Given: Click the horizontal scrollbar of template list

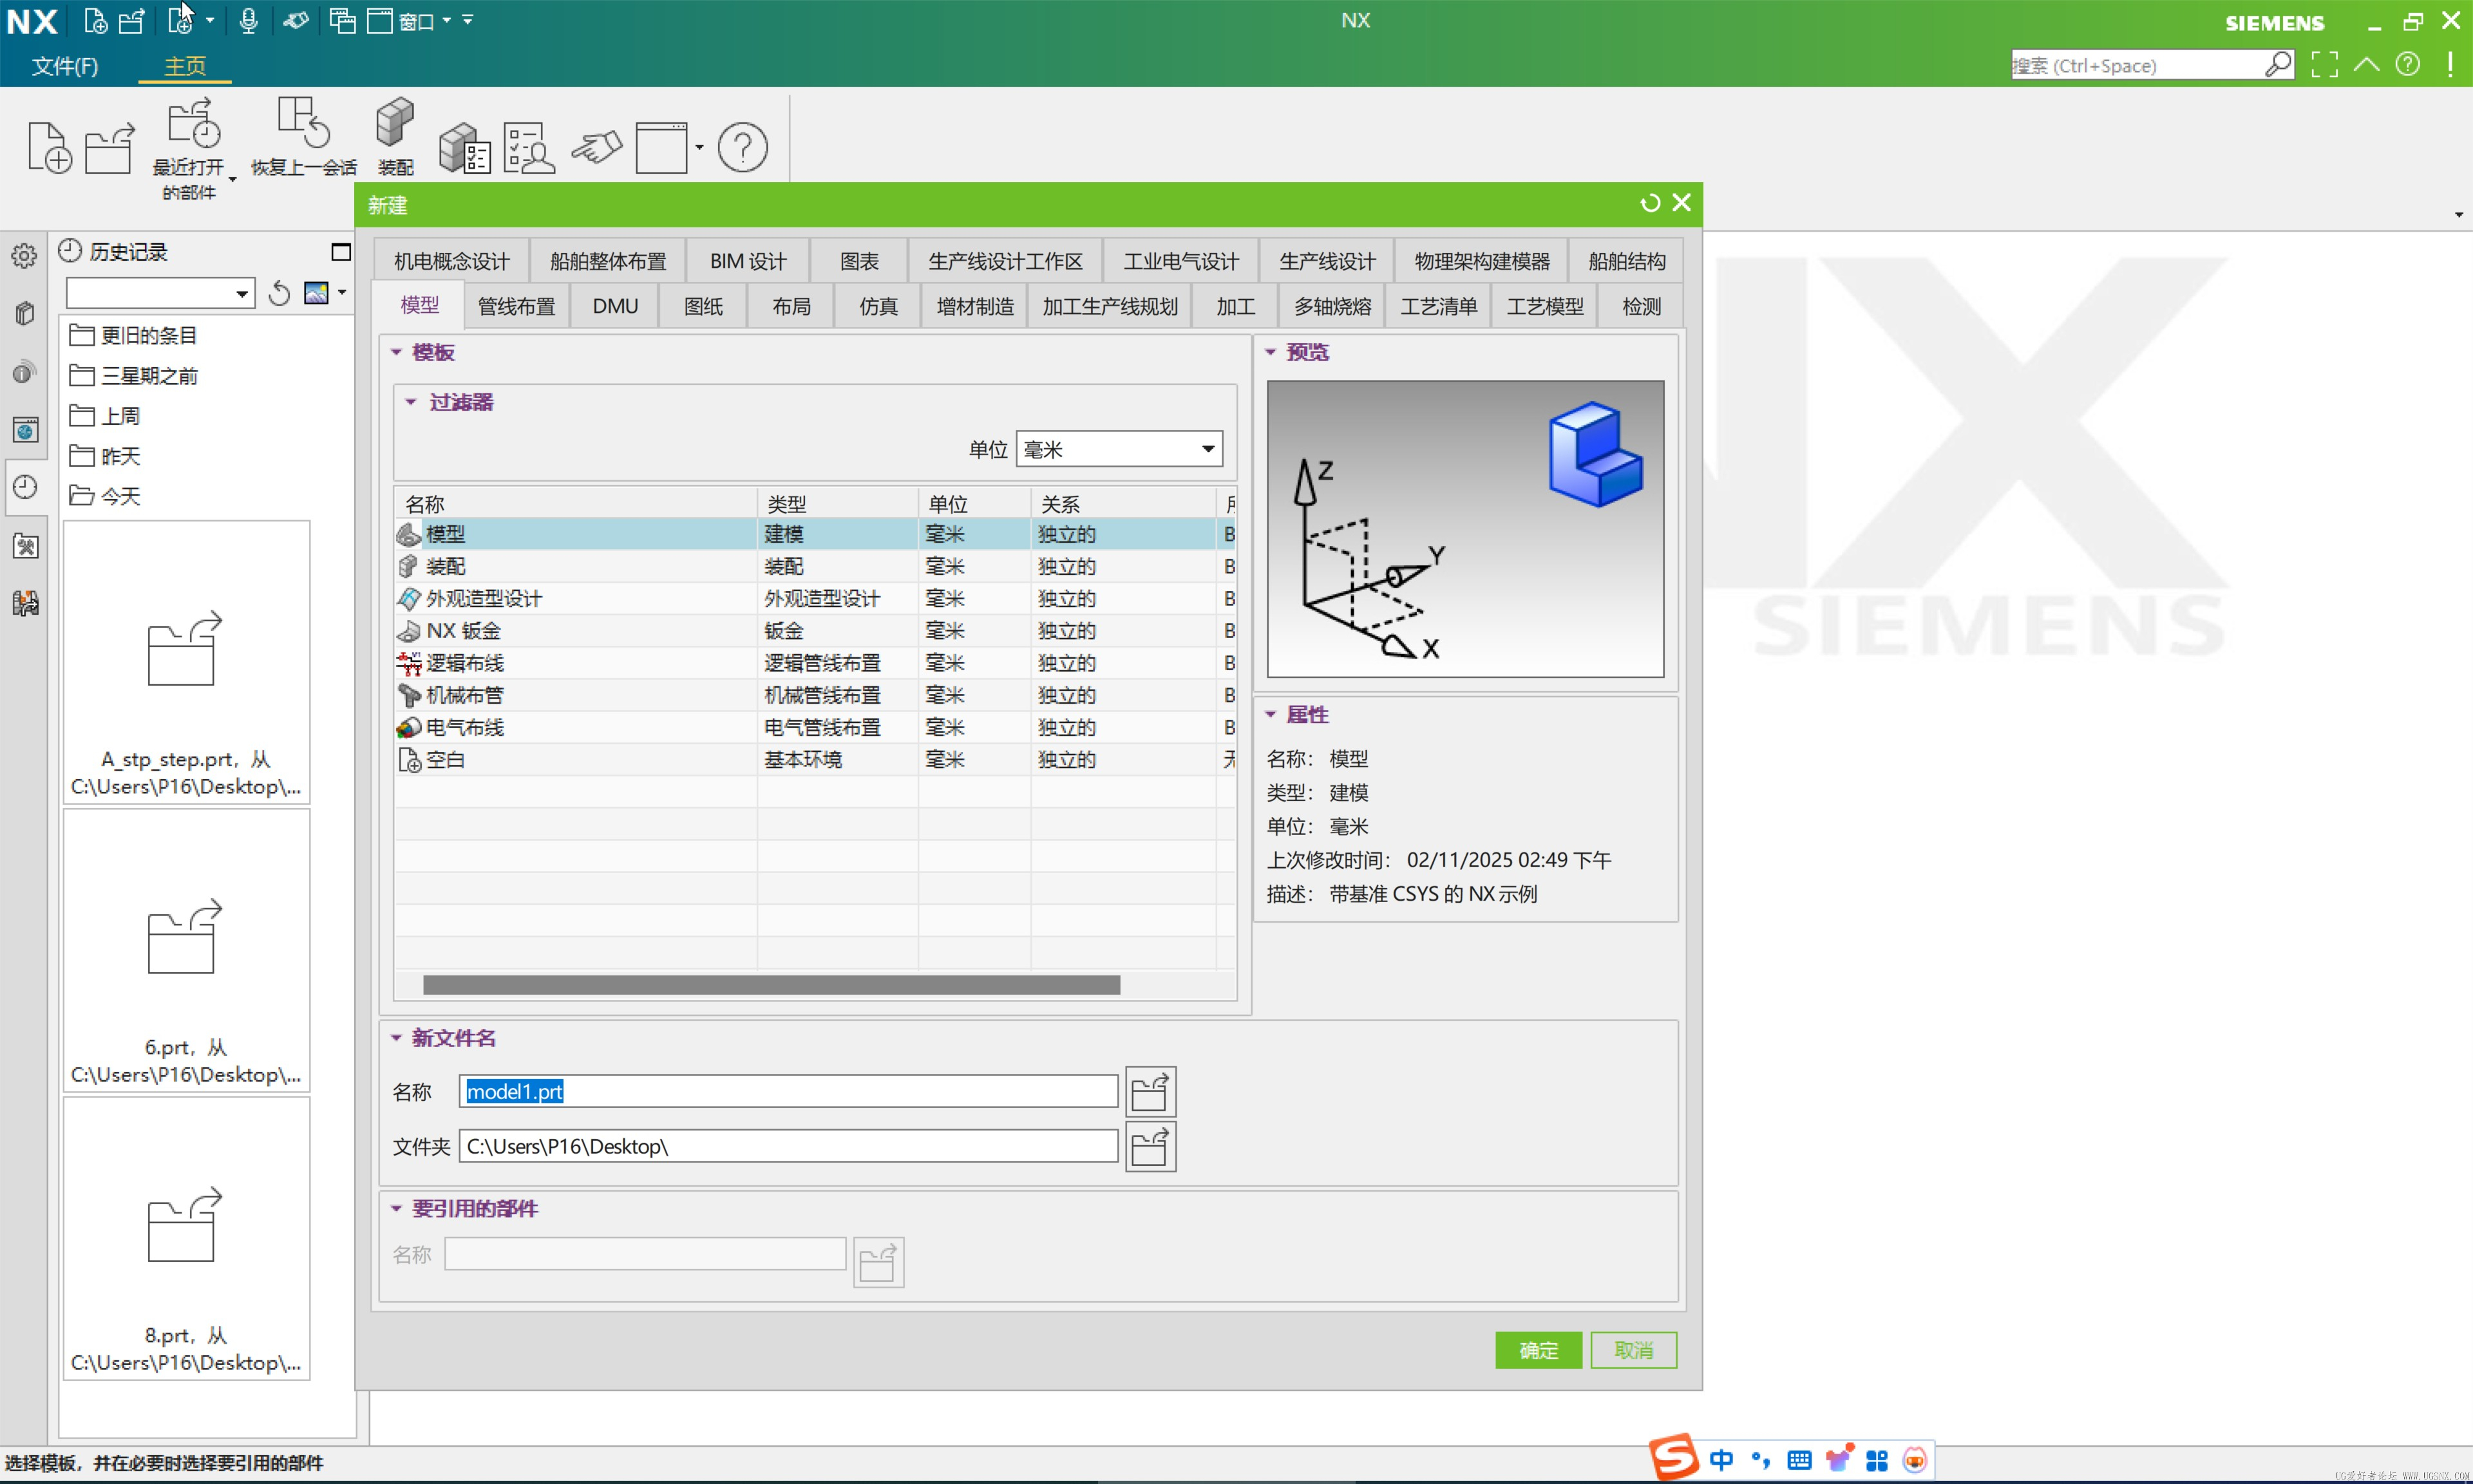Looking at the screenshot, I should point(771,985).
